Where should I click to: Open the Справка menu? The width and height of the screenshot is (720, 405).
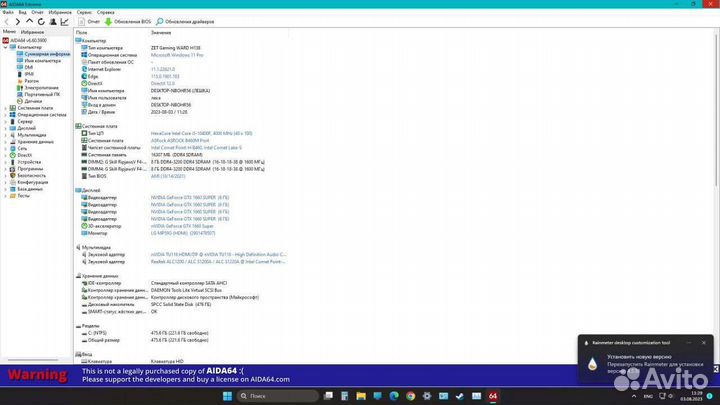click(106, 12)
